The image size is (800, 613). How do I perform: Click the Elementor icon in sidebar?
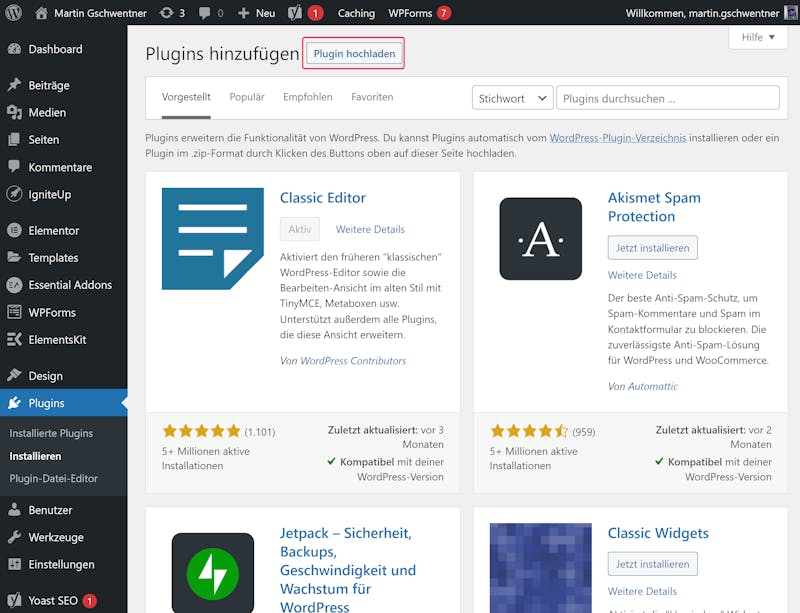tap(14, 230)
